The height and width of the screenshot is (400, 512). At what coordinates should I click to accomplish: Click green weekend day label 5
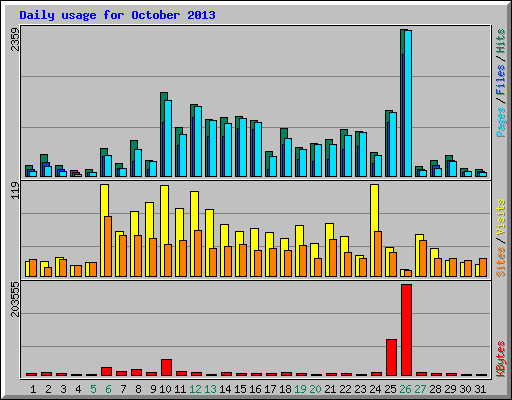click(x=93, y=389)
